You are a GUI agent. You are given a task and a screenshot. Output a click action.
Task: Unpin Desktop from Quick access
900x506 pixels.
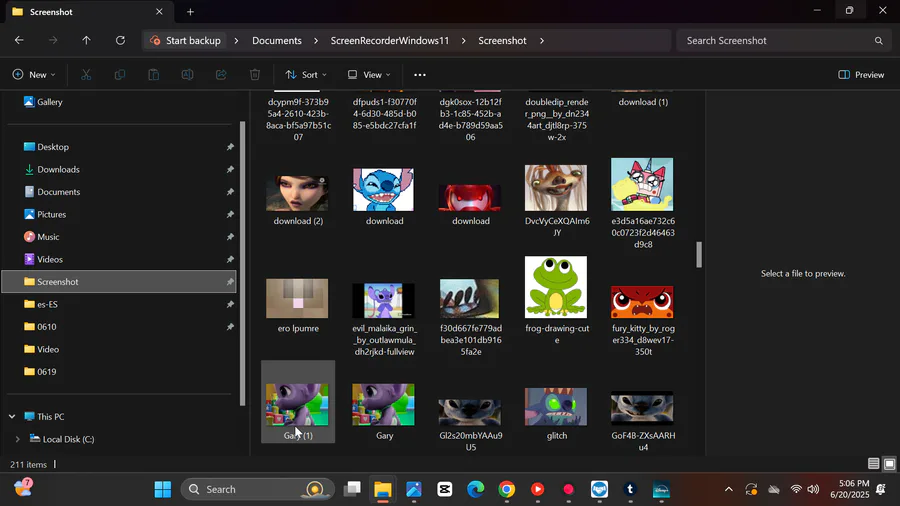230,147
